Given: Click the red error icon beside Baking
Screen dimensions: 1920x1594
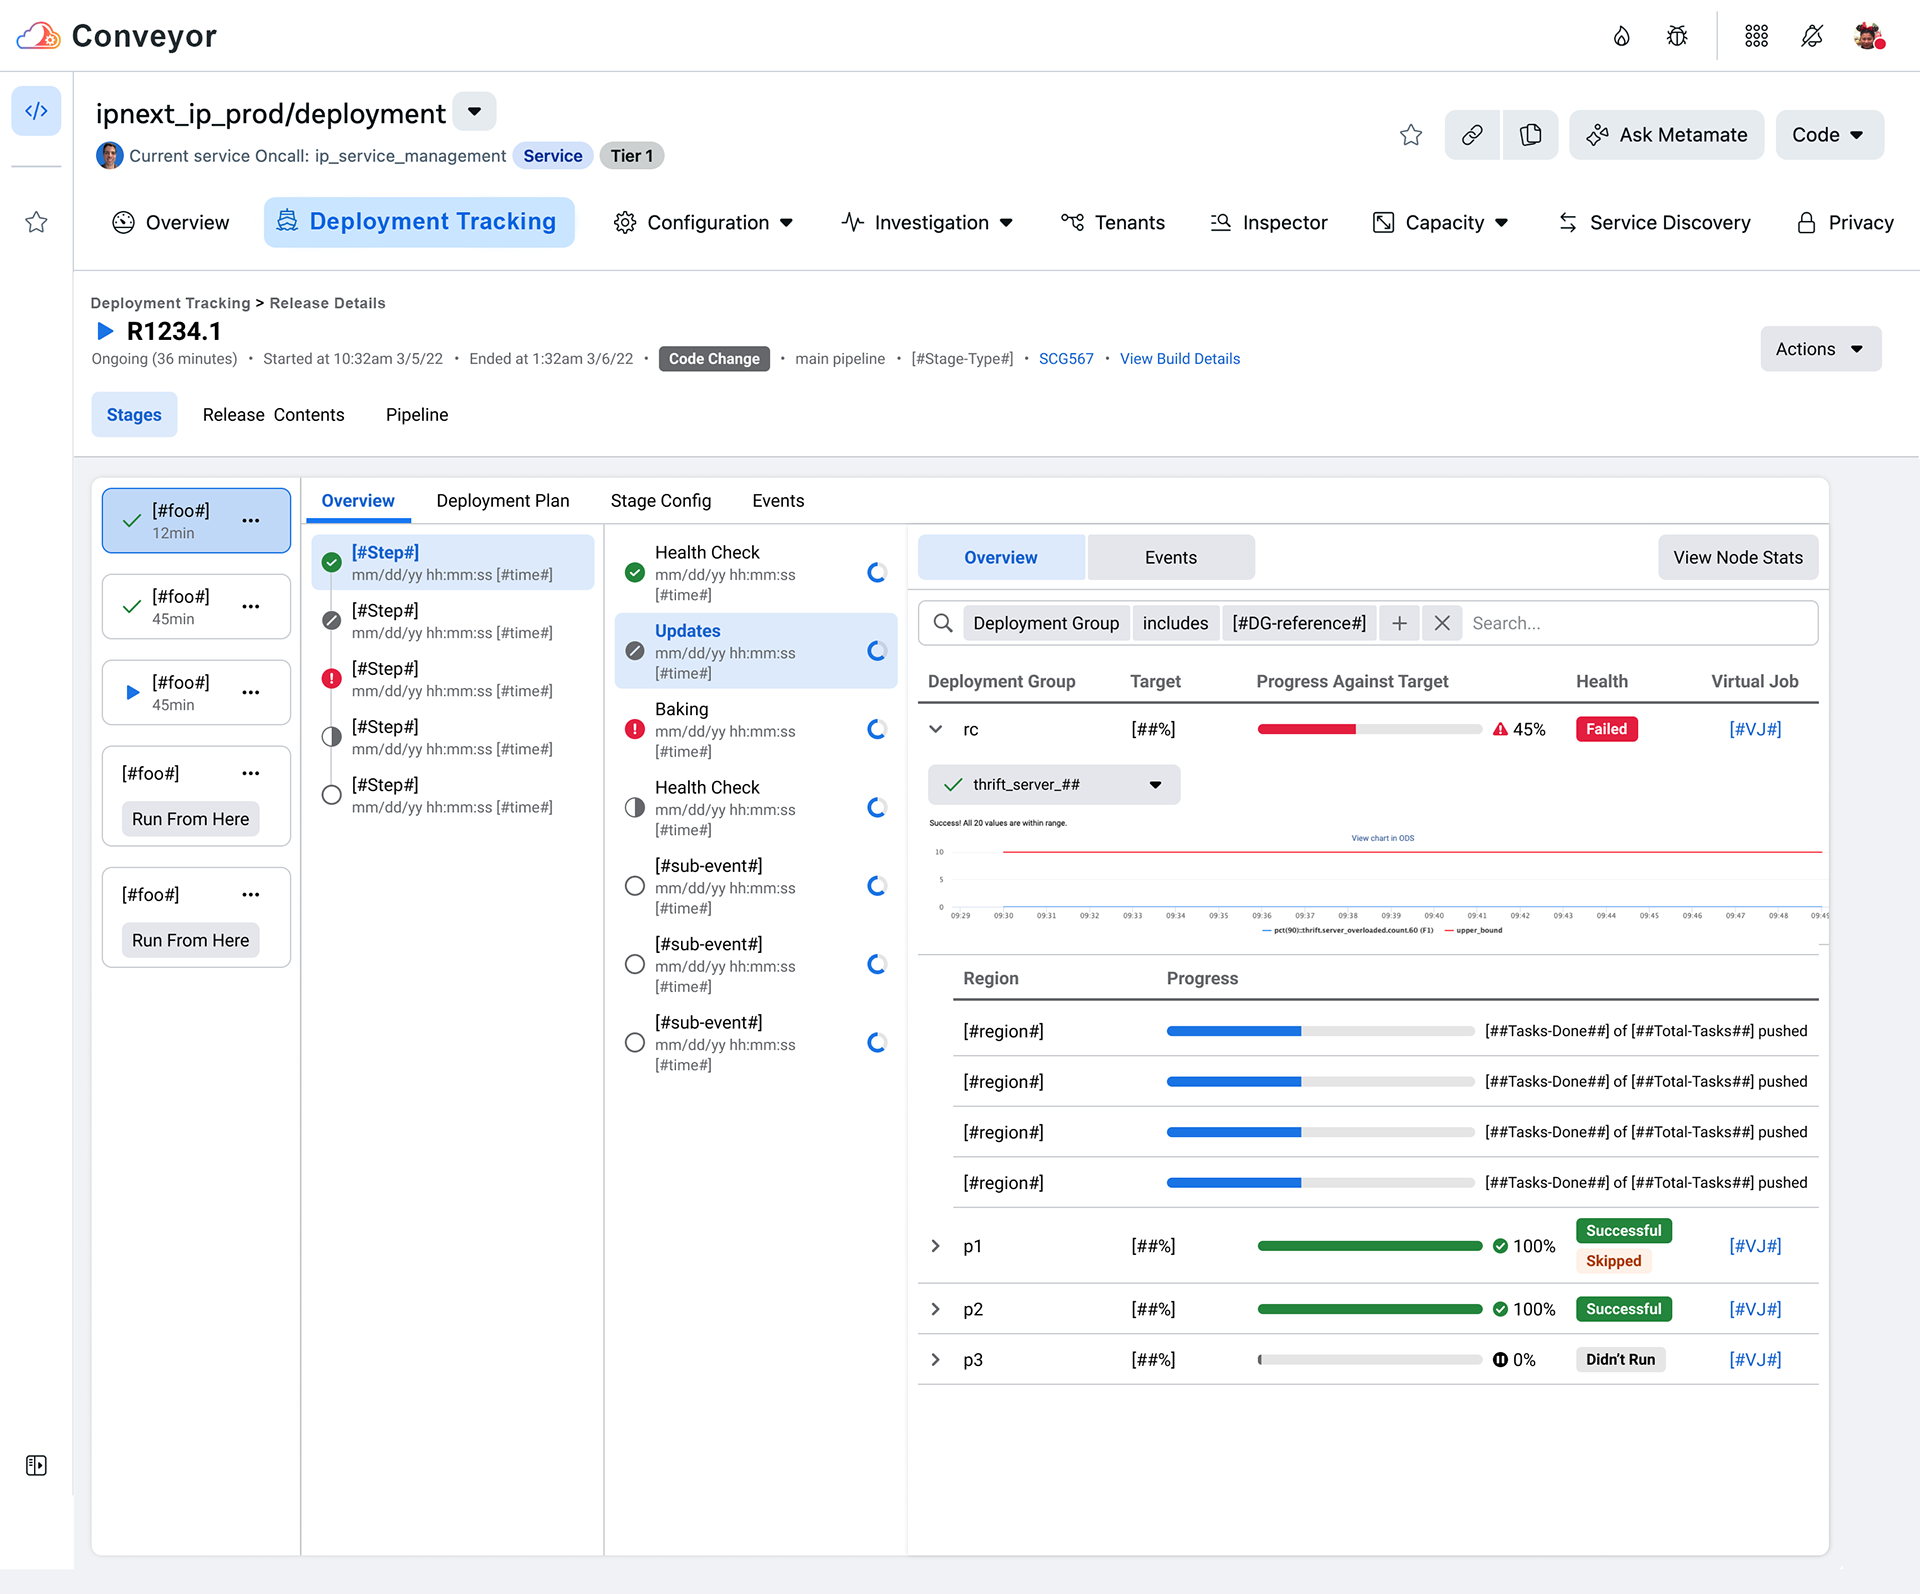Looking at the screenshot, I should point(635,729).
